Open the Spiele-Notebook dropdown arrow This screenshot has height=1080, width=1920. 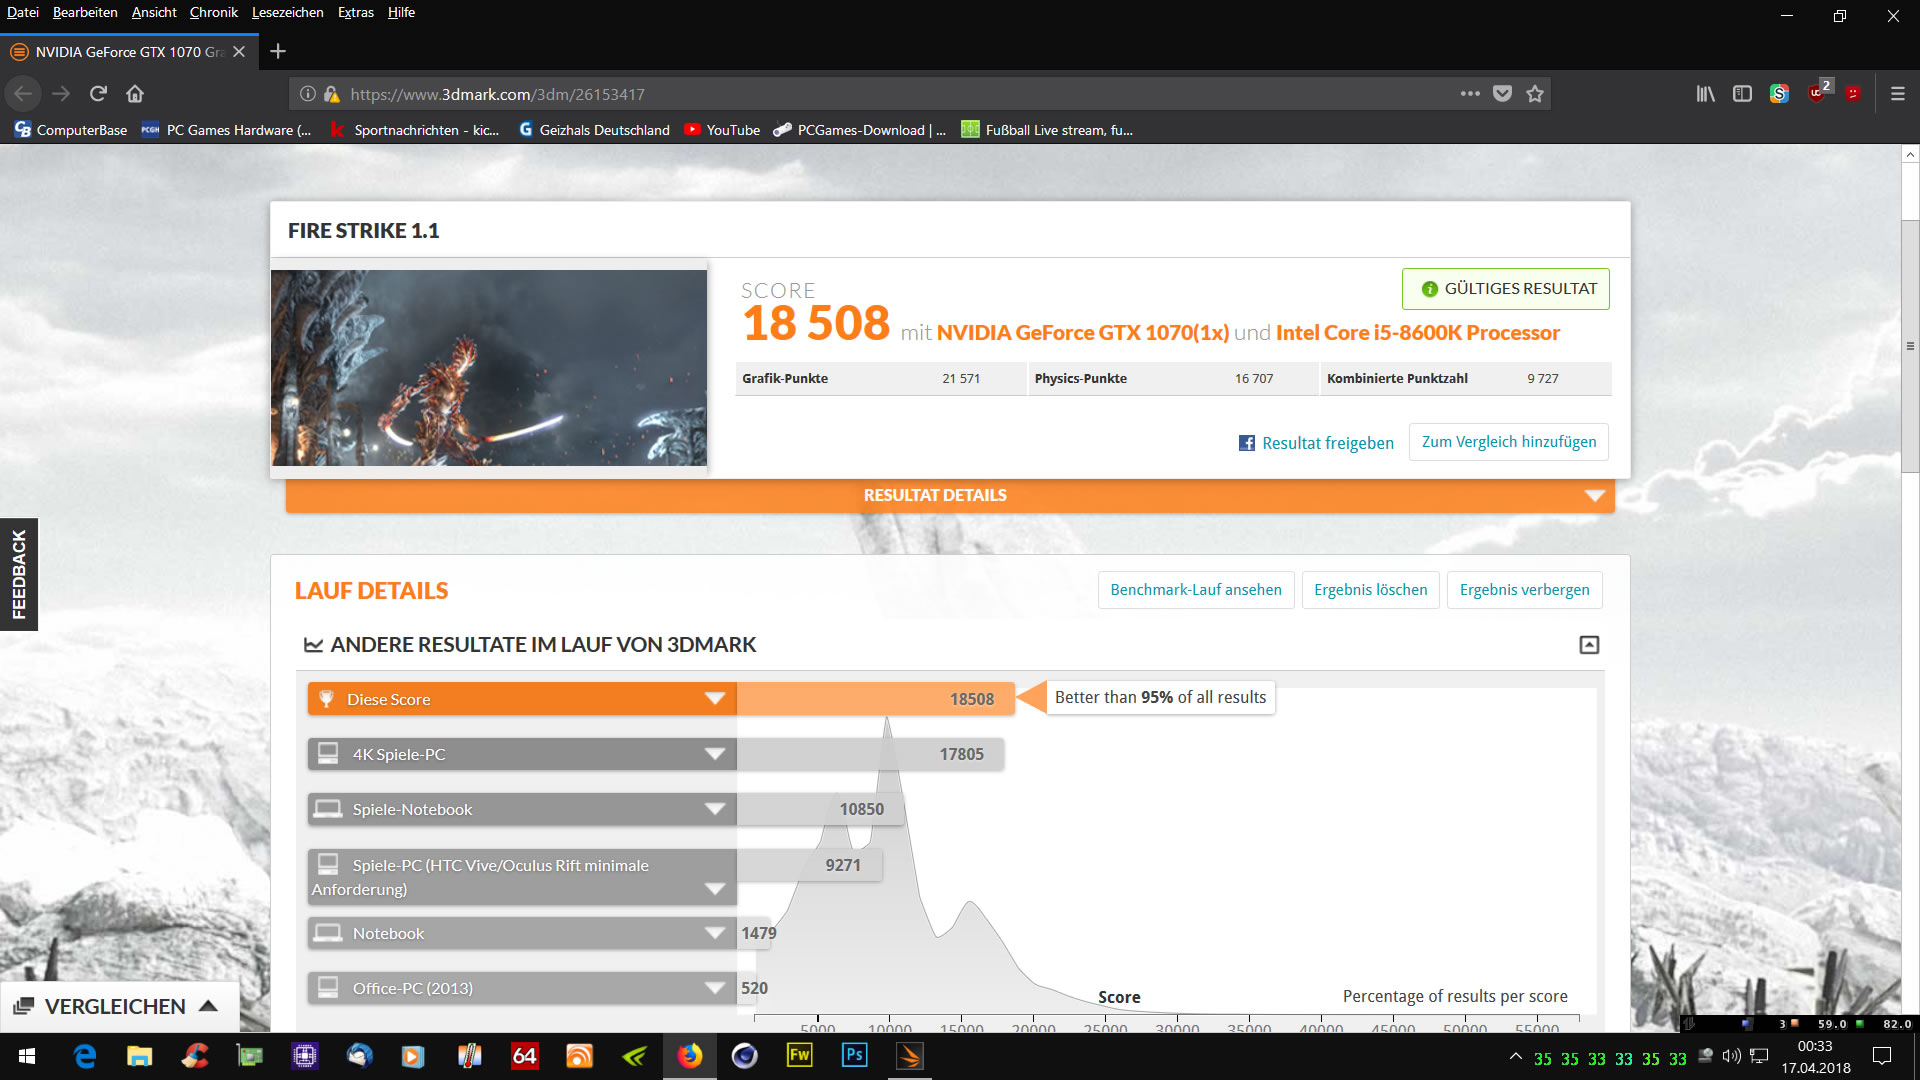pyautogui.click(x=714, y=809)
